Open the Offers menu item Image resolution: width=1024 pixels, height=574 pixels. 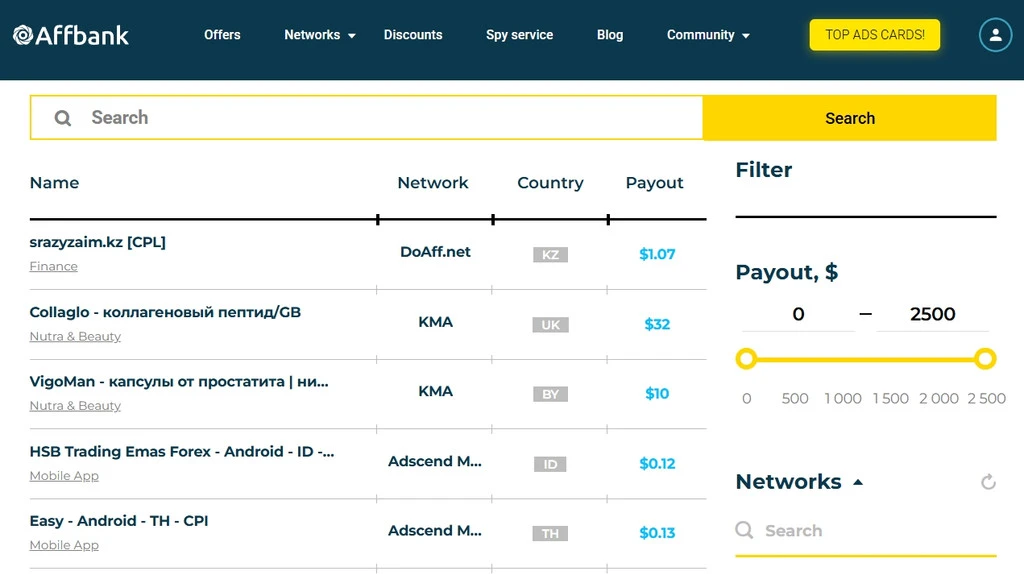pyautogui.click(x=222, y=35)
